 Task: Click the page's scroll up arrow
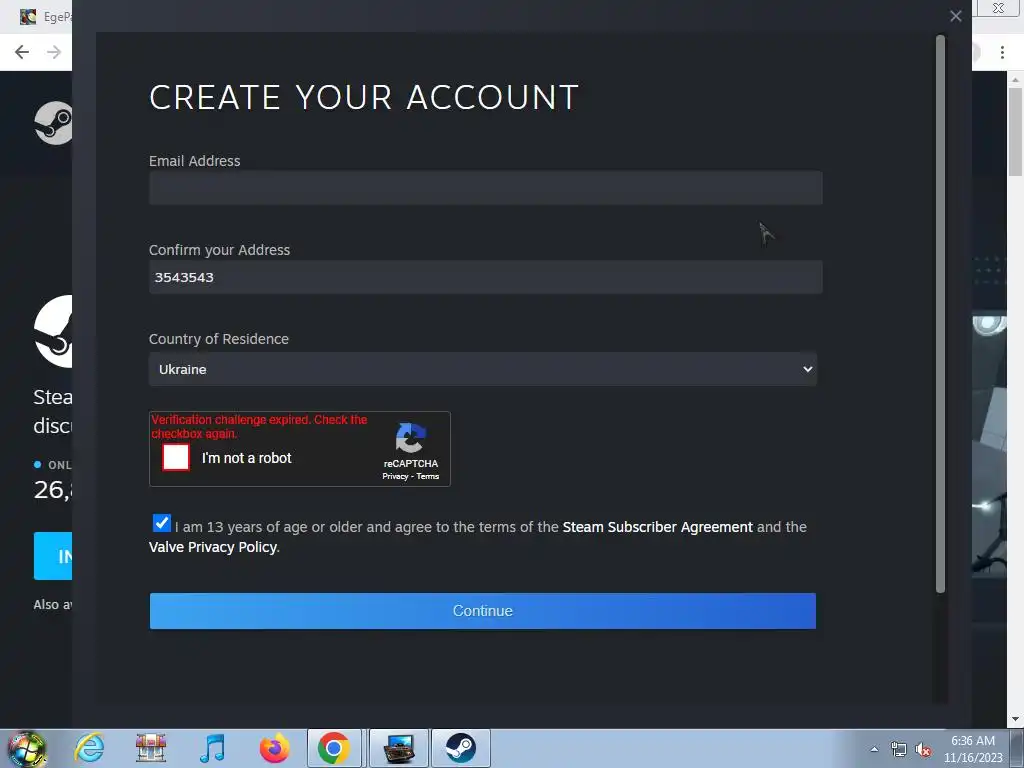point(1015,80)
